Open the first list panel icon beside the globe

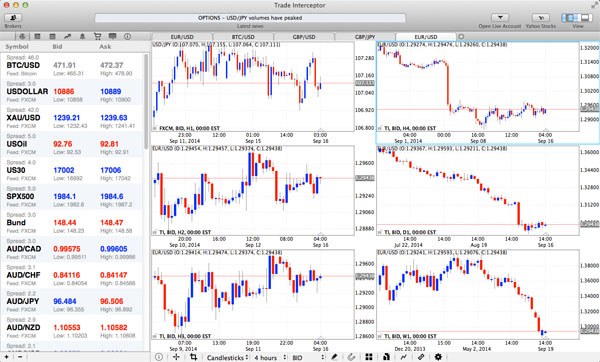tap(37, 36)
